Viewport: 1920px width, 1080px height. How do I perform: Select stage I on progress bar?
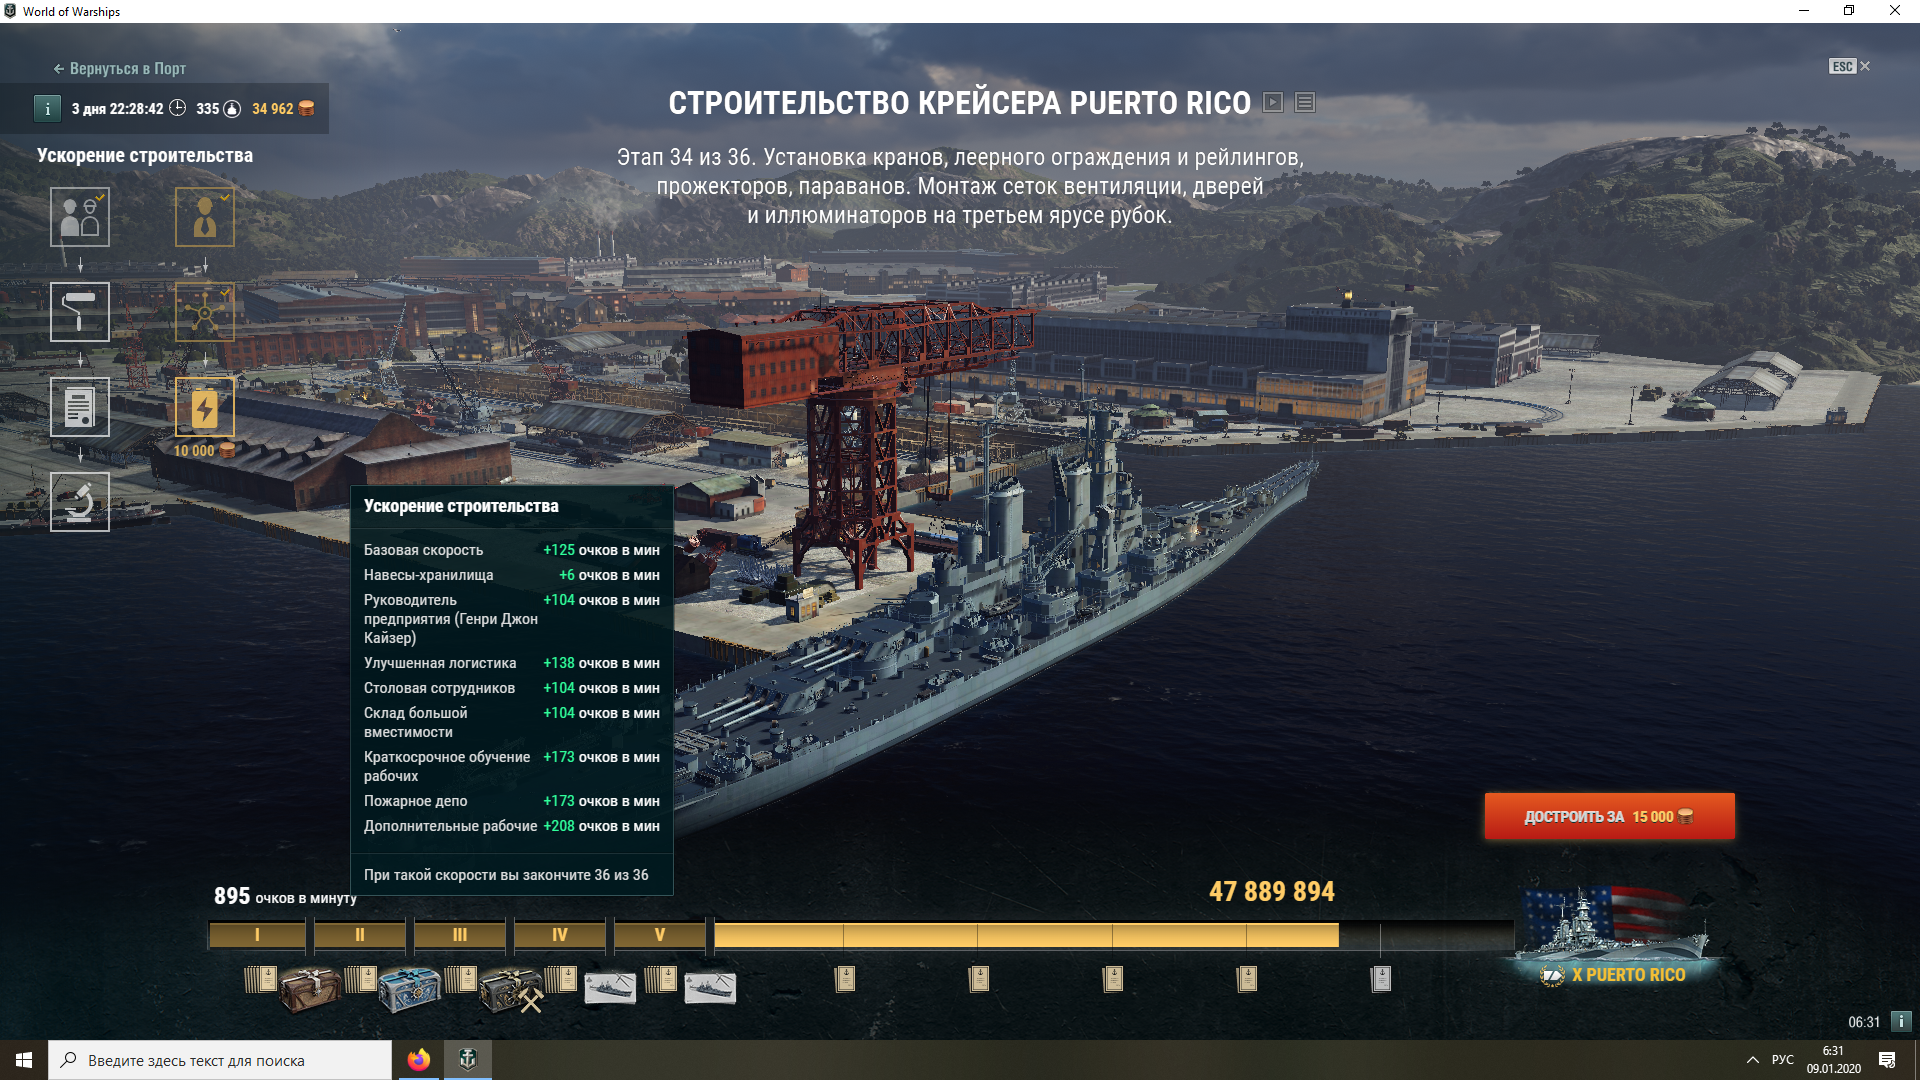[257, 935]
